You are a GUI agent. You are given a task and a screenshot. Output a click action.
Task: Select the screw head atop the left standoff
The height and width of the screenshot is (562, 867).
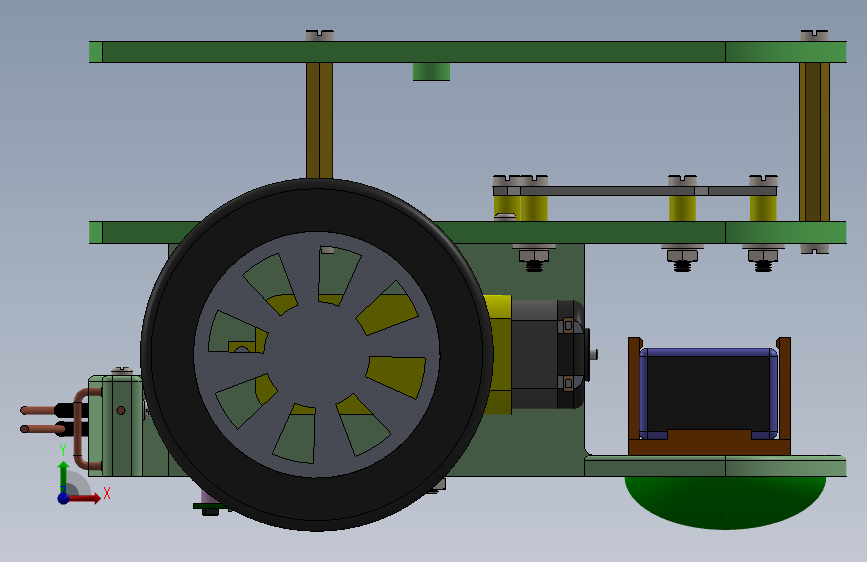(320, 35)
